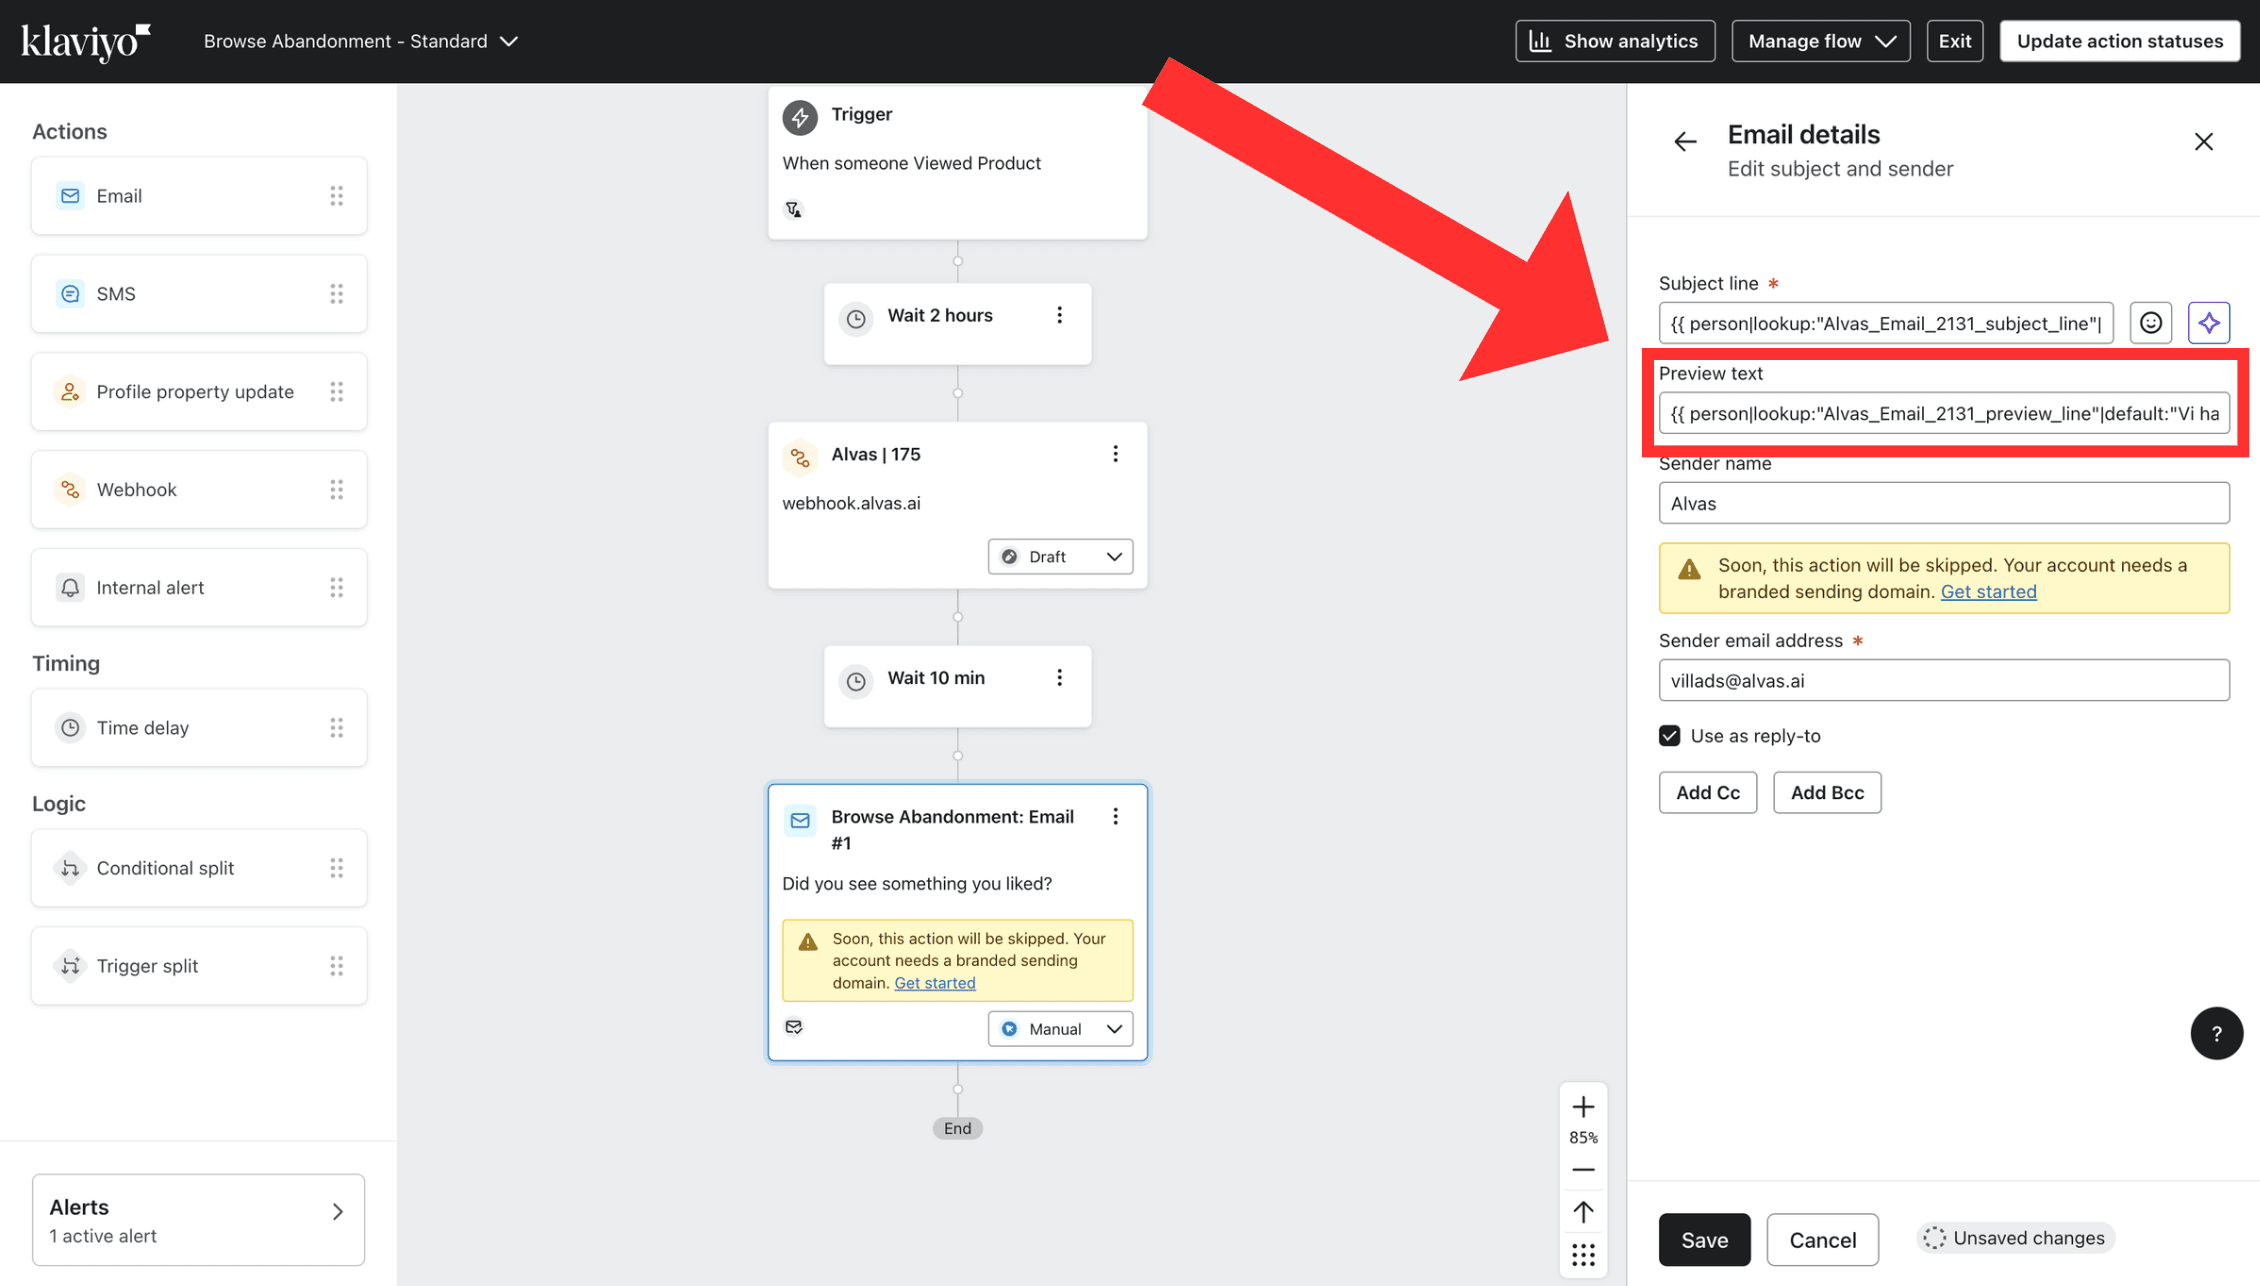The width and height of the screenshot is (2260, 1286).
Task: Click the grid dots canvas control
Action: click(x=1583, y=1255)
